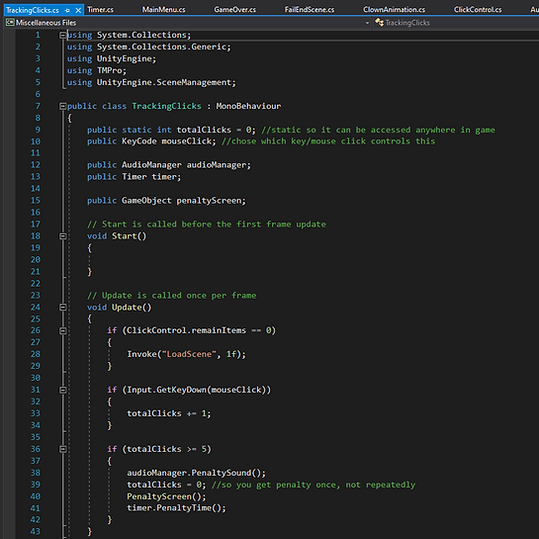The image size is (539, 539).
Task: Switch to the Timer.cs tab
Action: pos(100,10)
